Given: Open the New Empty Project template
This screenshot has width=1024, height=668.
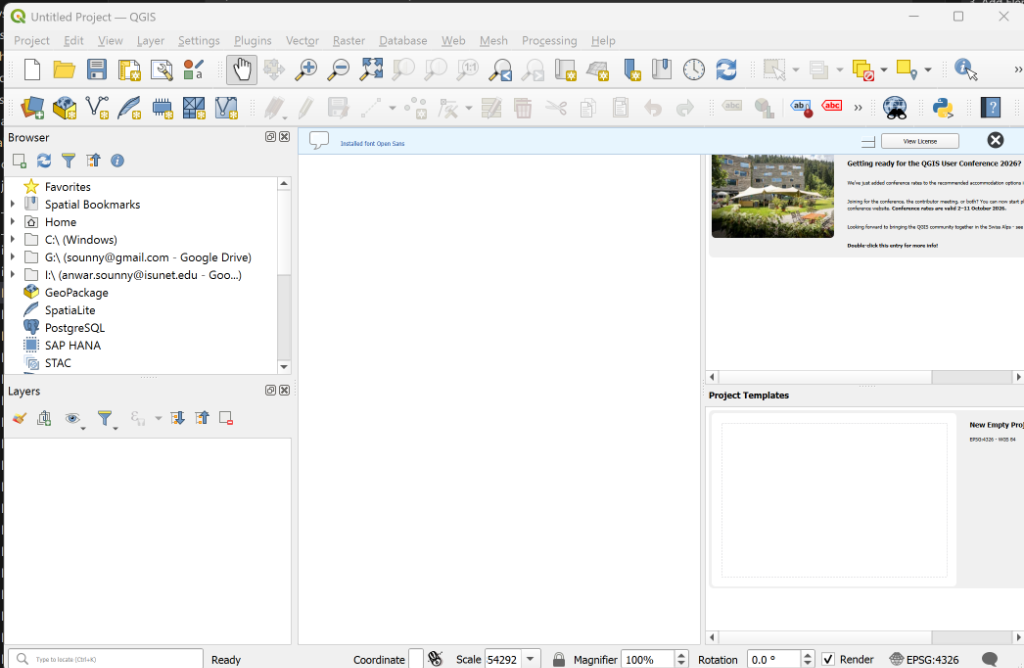Looking at the screenshot, I should 836,500.
